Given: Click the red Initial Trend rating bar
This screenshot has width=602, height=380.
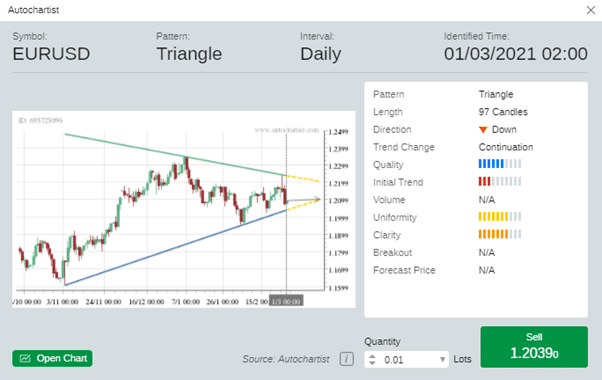Looking at the screenshot, I should [499, 182].
